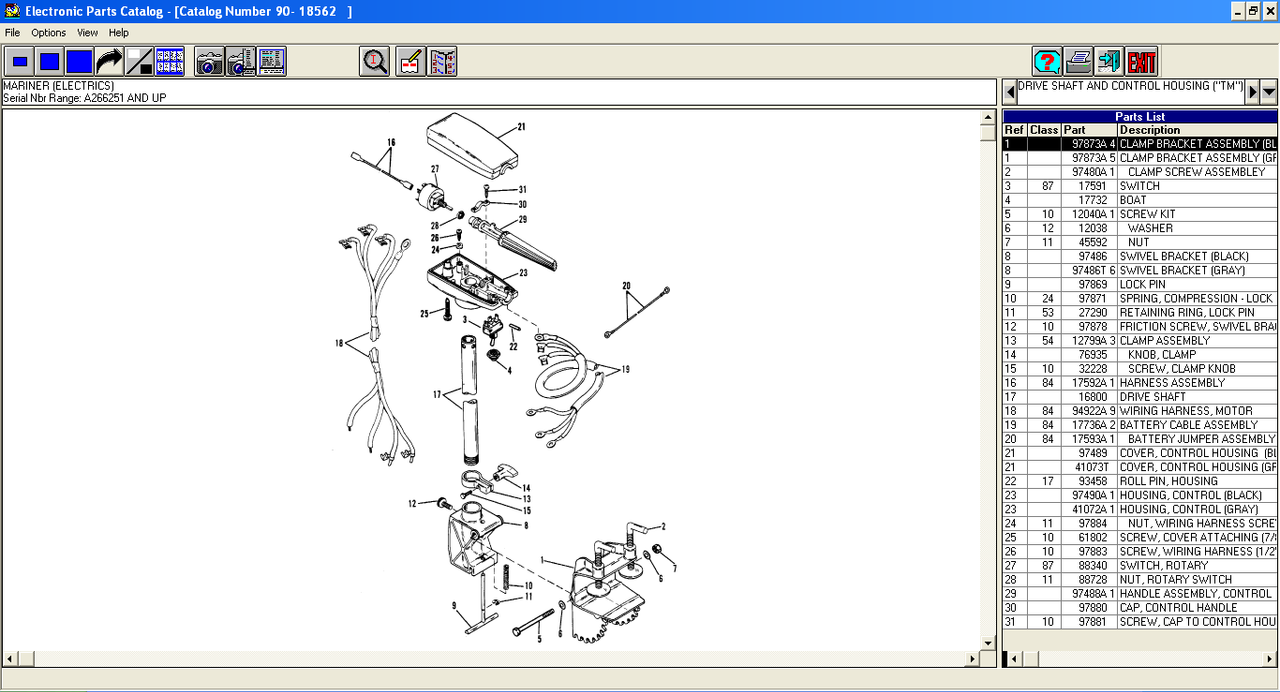Select the SWITCH, ROTARY row

coord(1140,565)
